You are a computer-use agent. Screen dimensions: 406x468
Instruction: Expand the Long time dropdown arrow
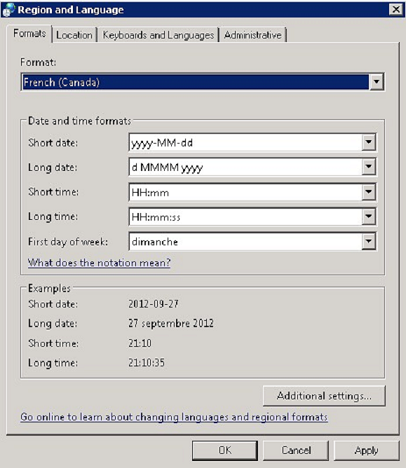pyautogui.click(x=369, y=216)
